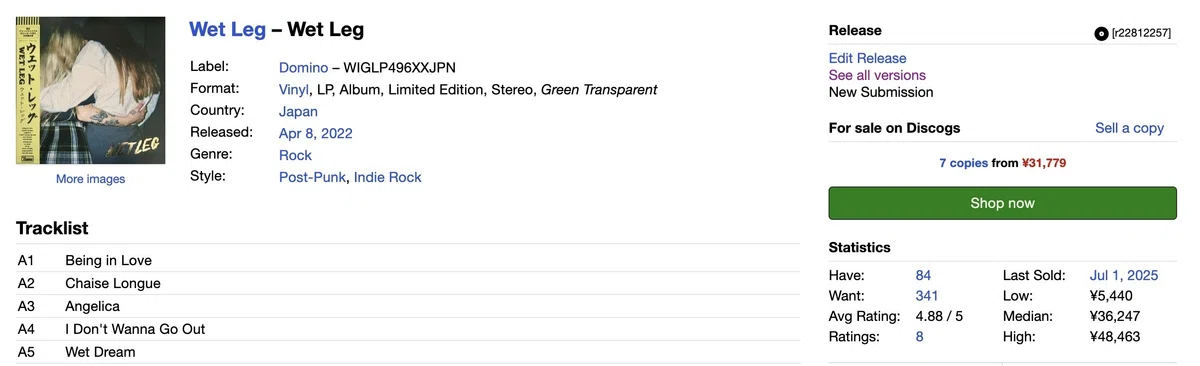Open the 7 copies for sale link

(963, 163)
